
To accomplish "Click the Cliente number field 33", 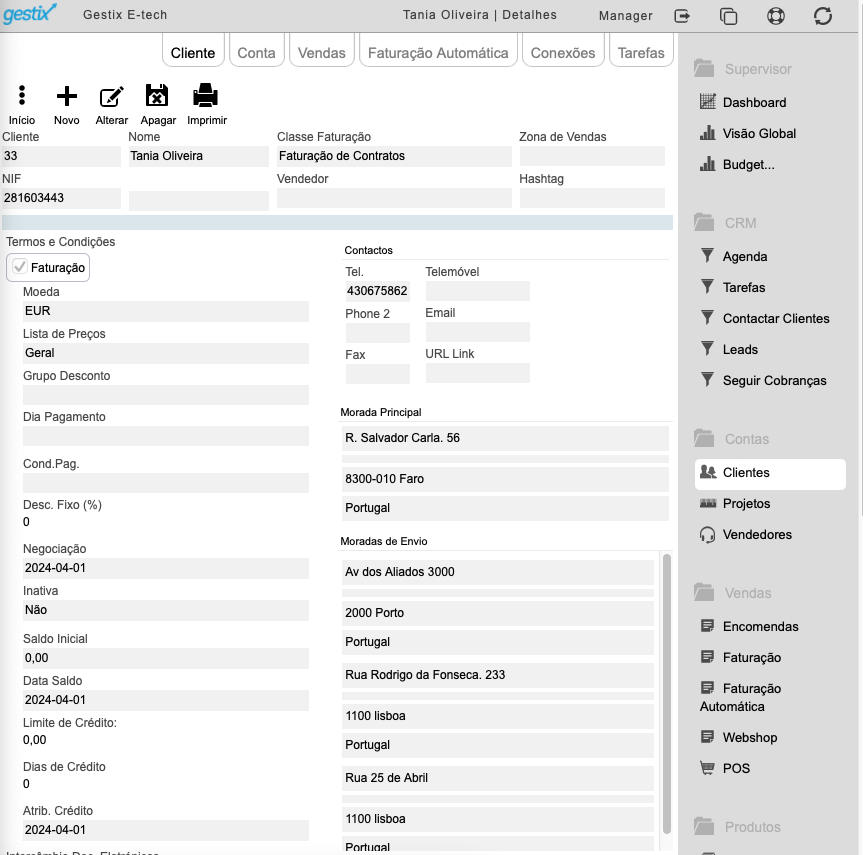I will tap(61, 156).
